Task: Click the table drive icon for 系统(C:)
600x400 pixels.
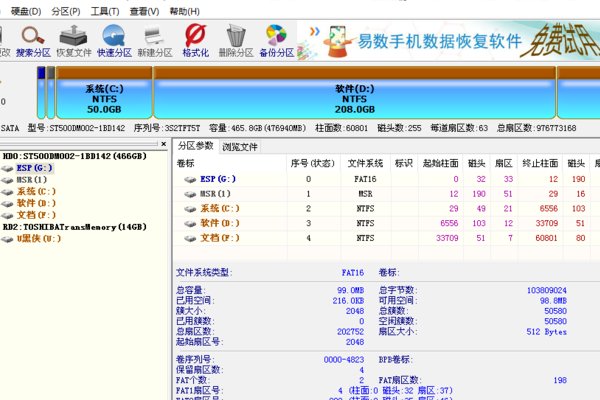Action: click(x=190, y=209)
